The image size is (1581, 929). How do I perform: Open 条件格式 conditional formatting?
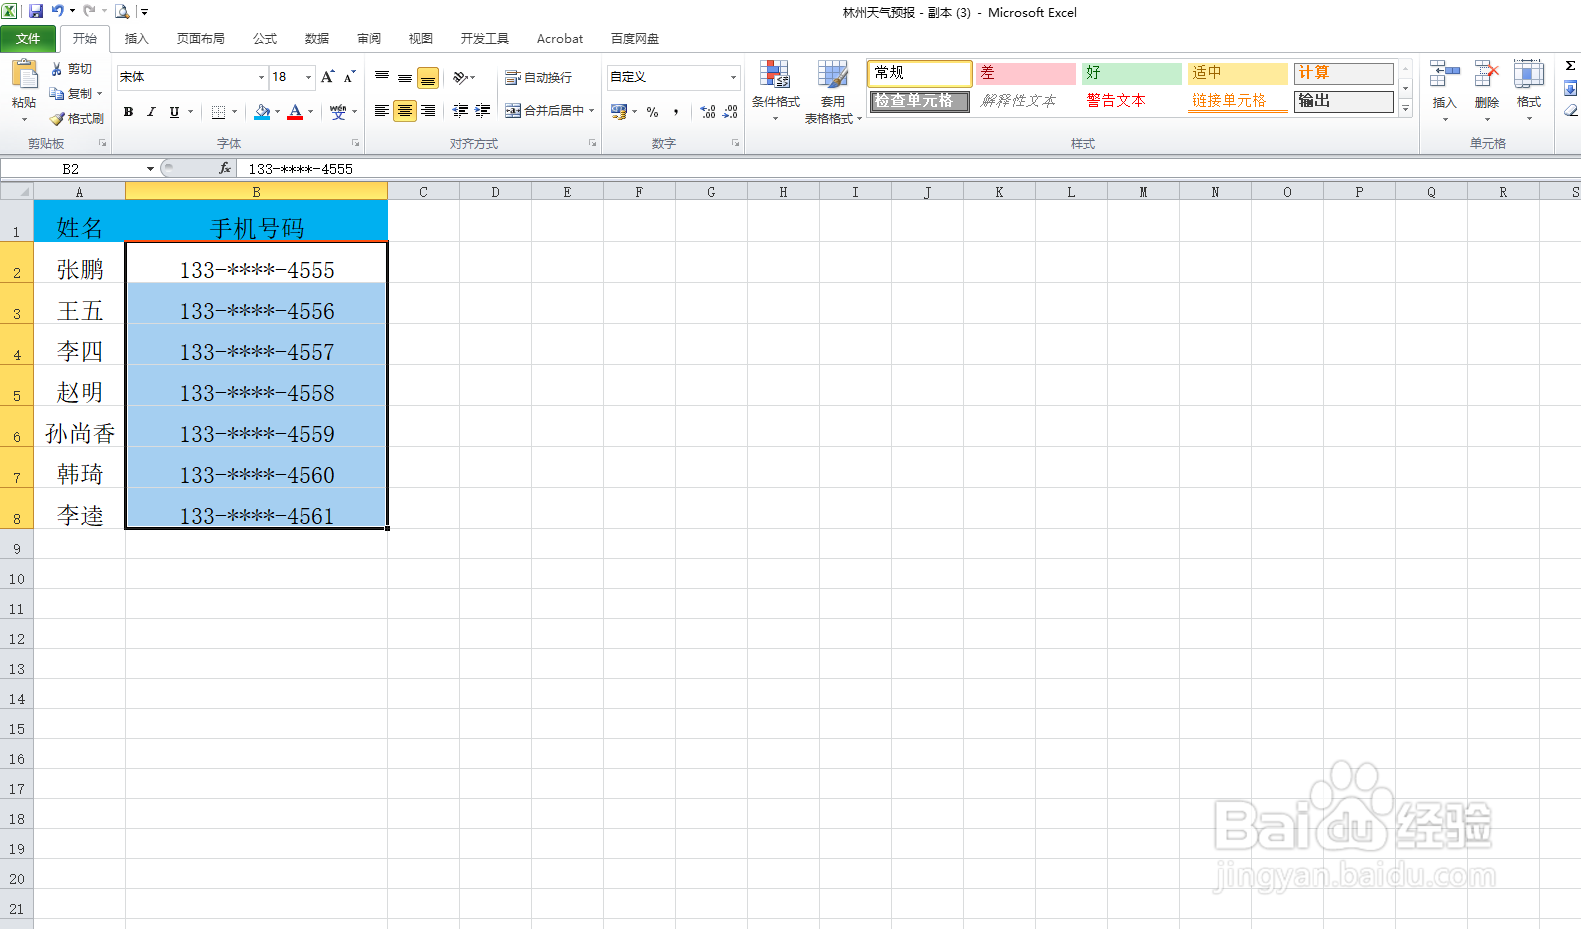[x=776, y=90]
